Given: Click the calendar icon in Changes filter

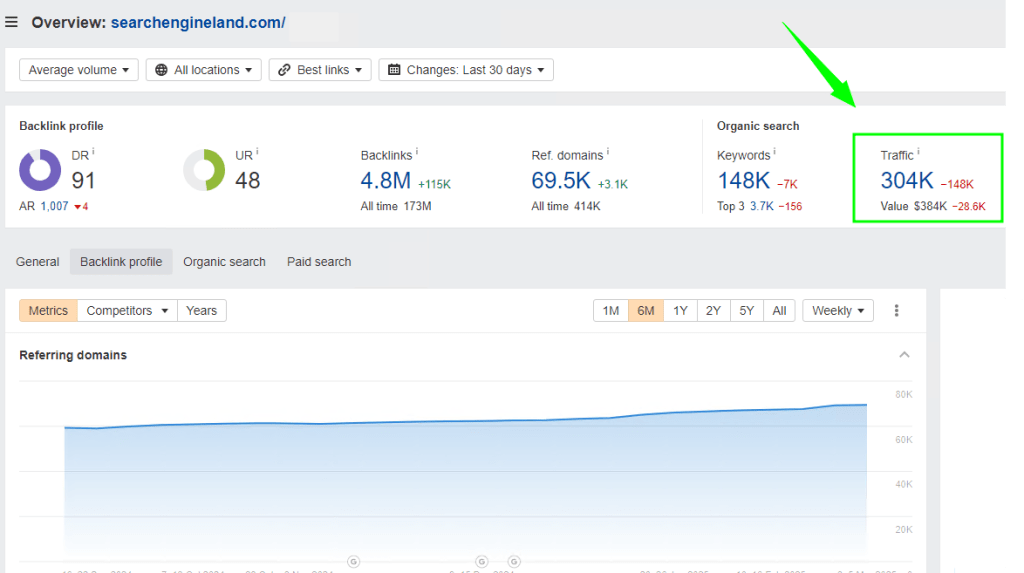Looking at the screenshot, I should (x=394, y=70).
